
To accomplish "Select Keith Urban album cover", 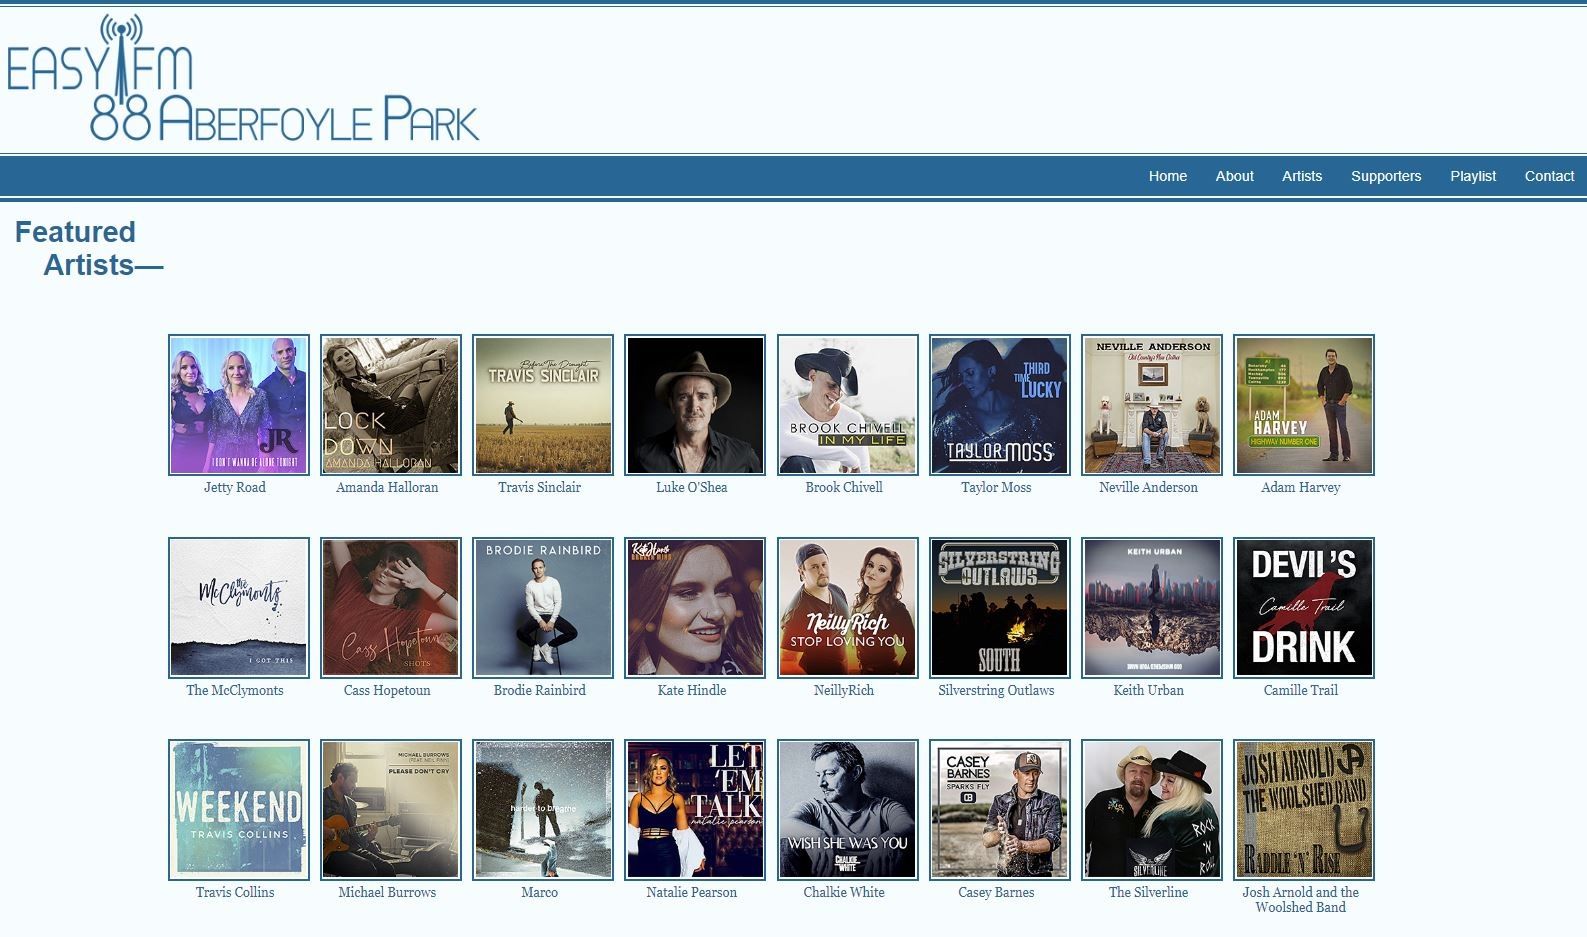I will tap(1152, 608).
